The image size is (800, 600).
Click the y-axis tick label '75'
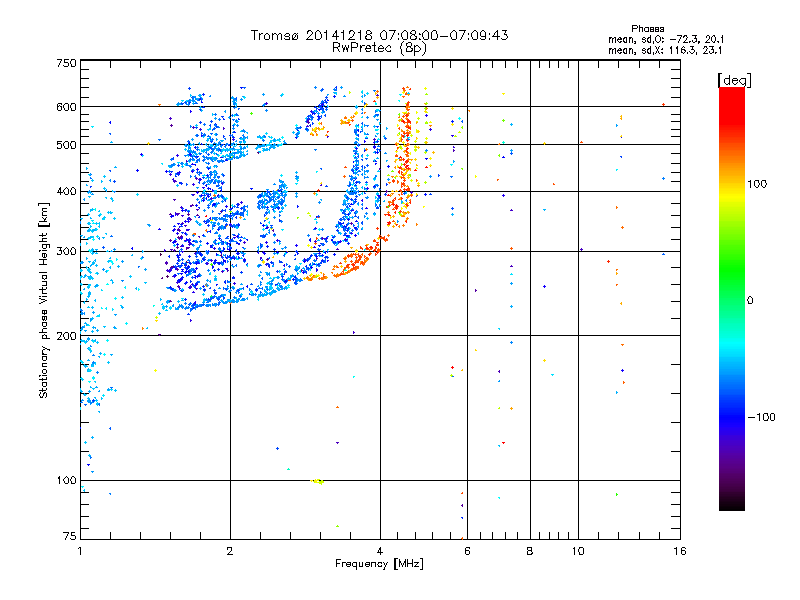pyautogui.click(x=70, y=536)
